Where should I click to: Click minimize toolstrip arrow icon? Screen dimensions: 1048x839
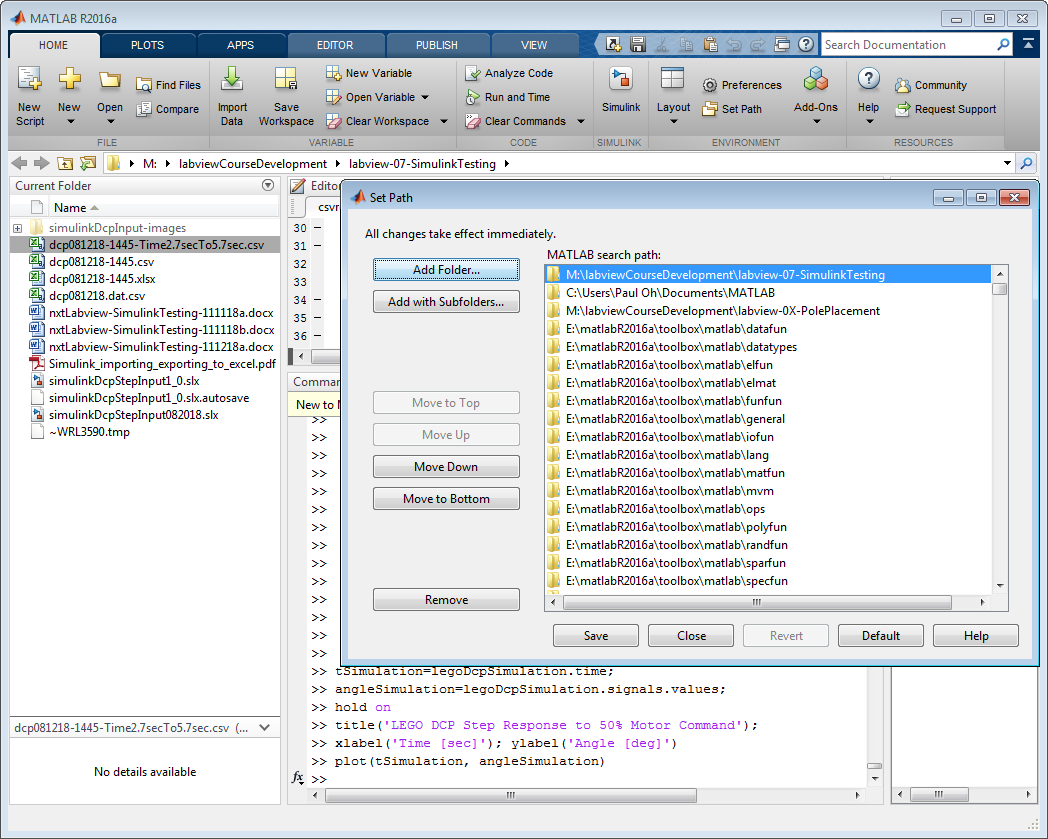[1029, 45]
